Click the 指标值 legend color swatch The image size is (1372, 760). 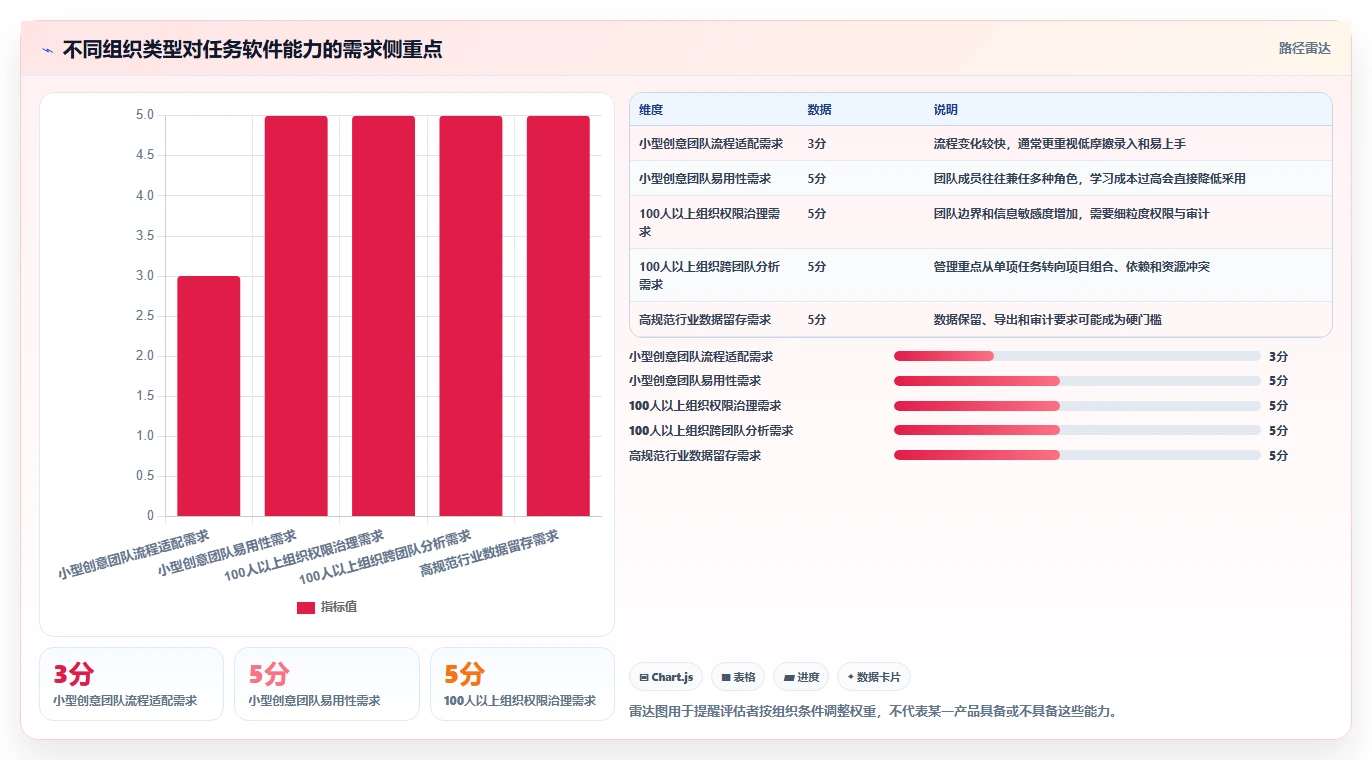(306, 607)
